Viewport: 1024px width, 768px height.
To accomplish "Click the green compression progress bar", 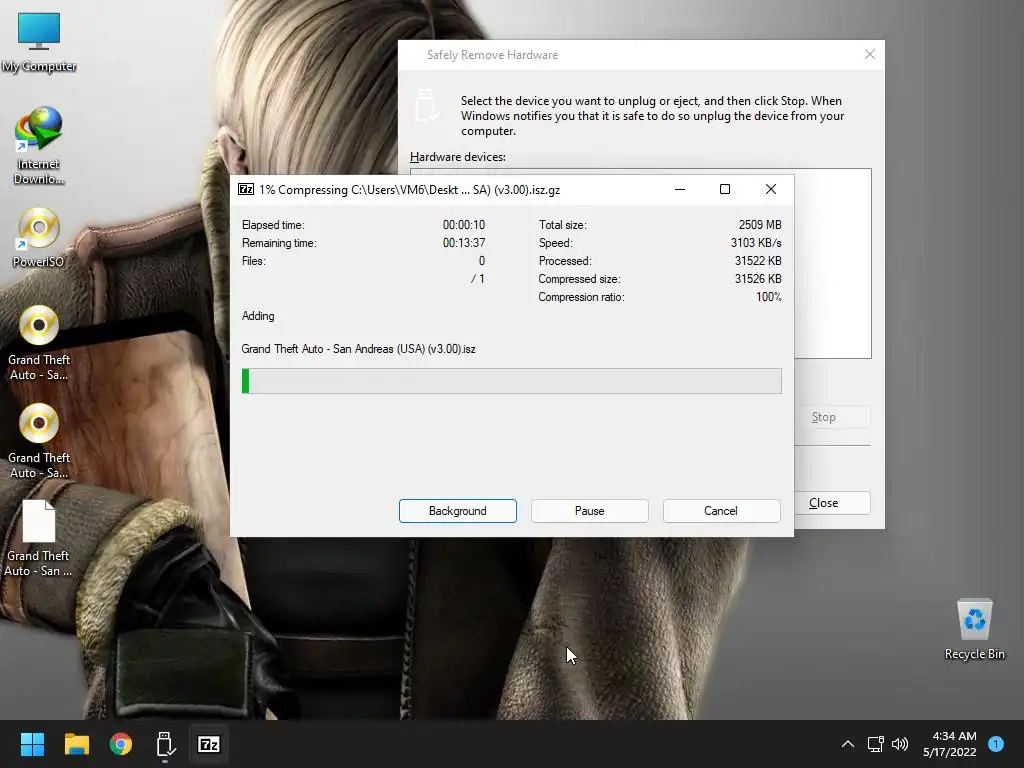I will [x=511, y=381].
